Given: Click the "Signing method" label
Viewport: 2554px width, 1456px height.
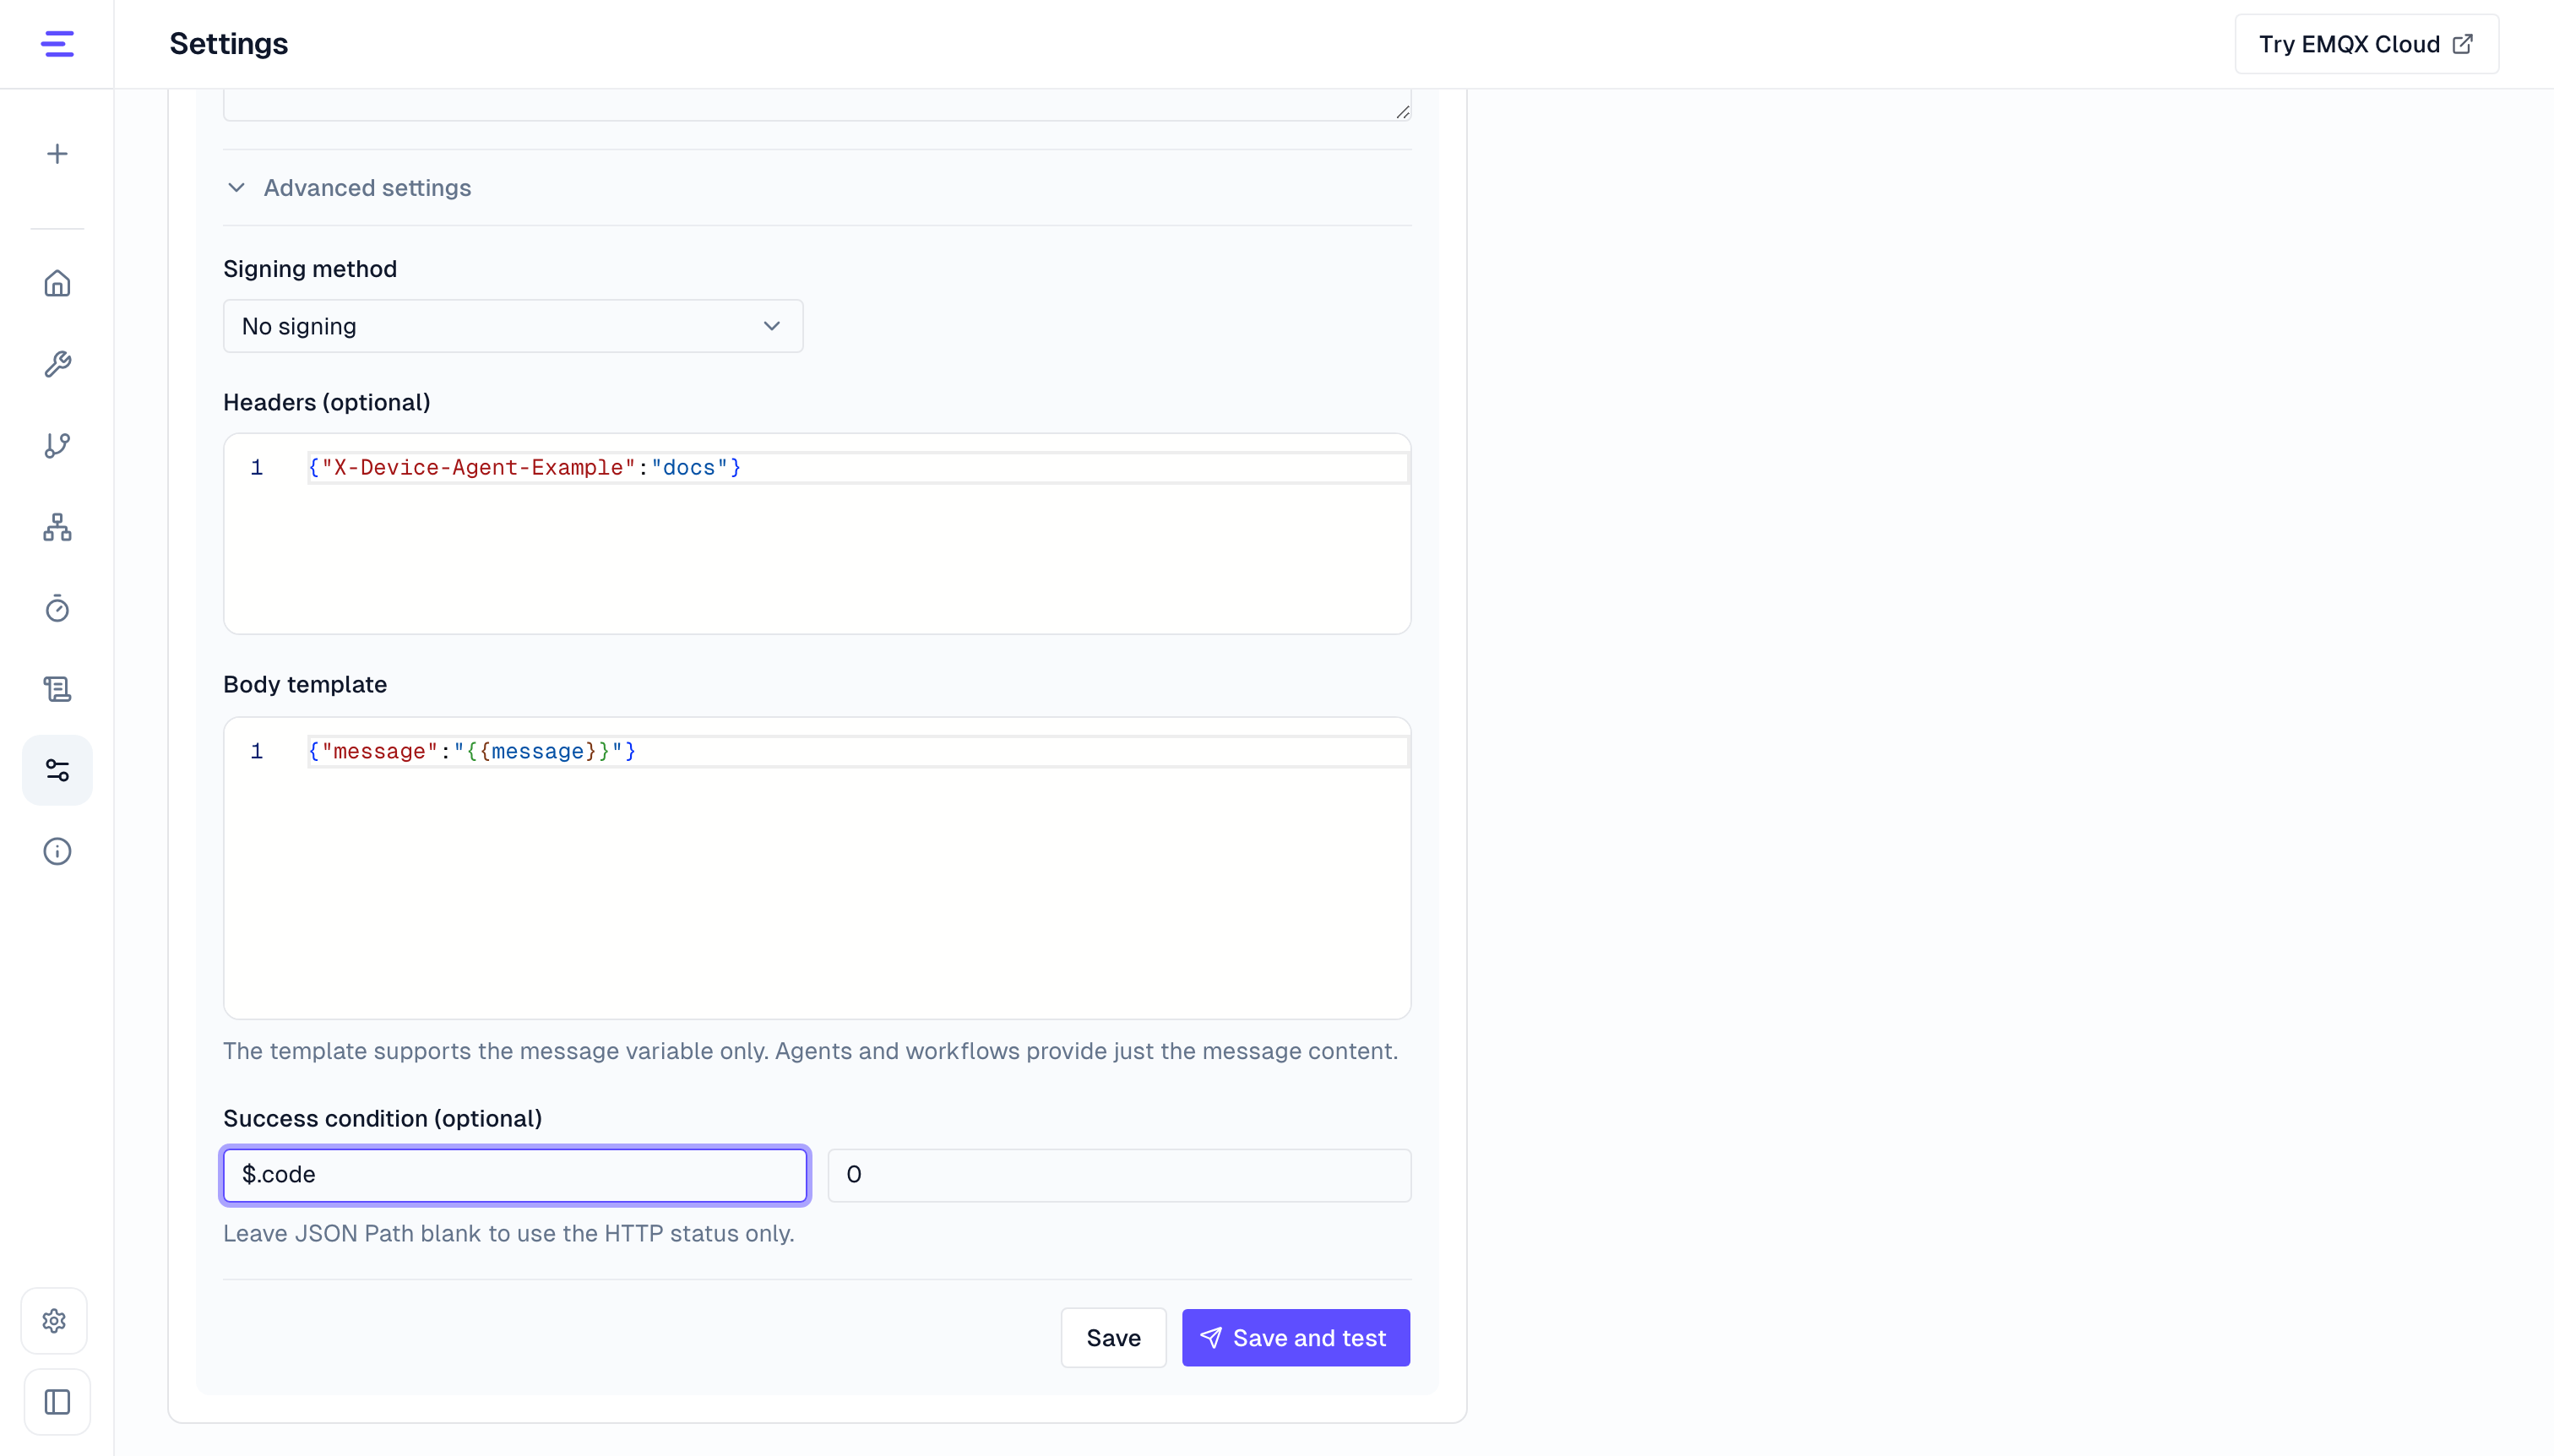Looking at the screenshot, I should [310, 269].
